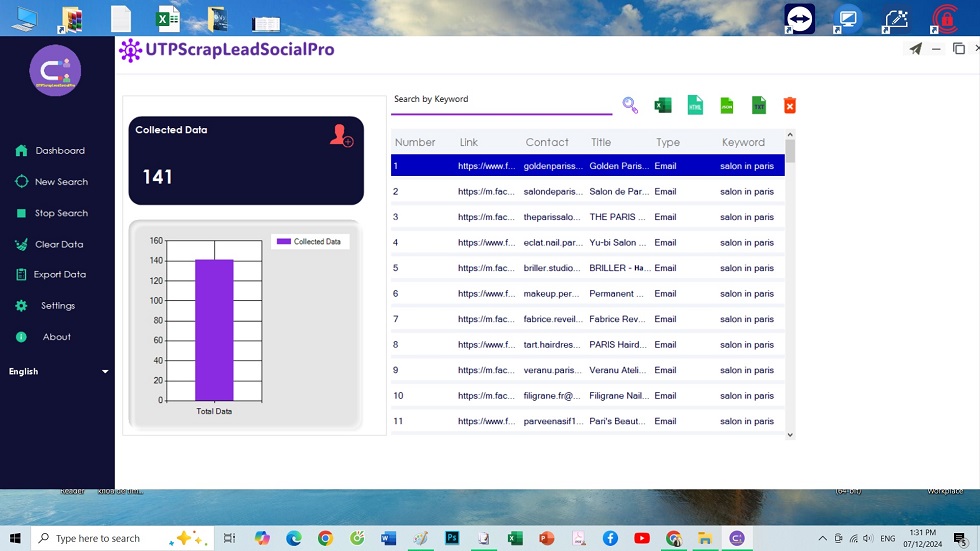The width and height of the screenshot is (980, 551).
Task: Click Clear Data in the sidebar
Action: [x=58, y=244]
